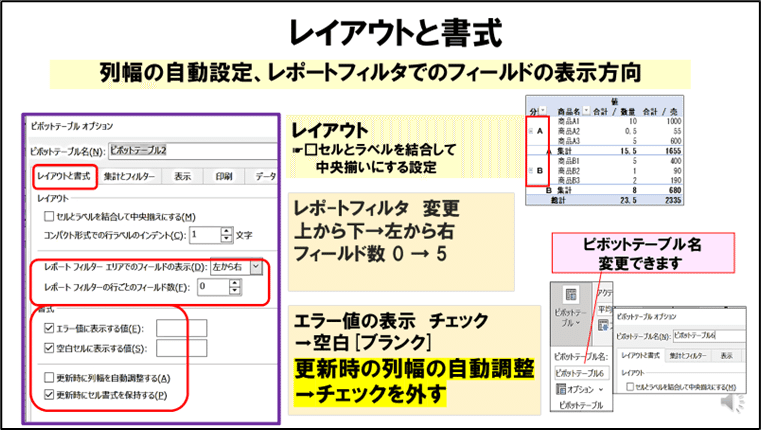
Task: Click the ピボットテーブル オプション title of large dialog
Action: [x=71, y=126]
